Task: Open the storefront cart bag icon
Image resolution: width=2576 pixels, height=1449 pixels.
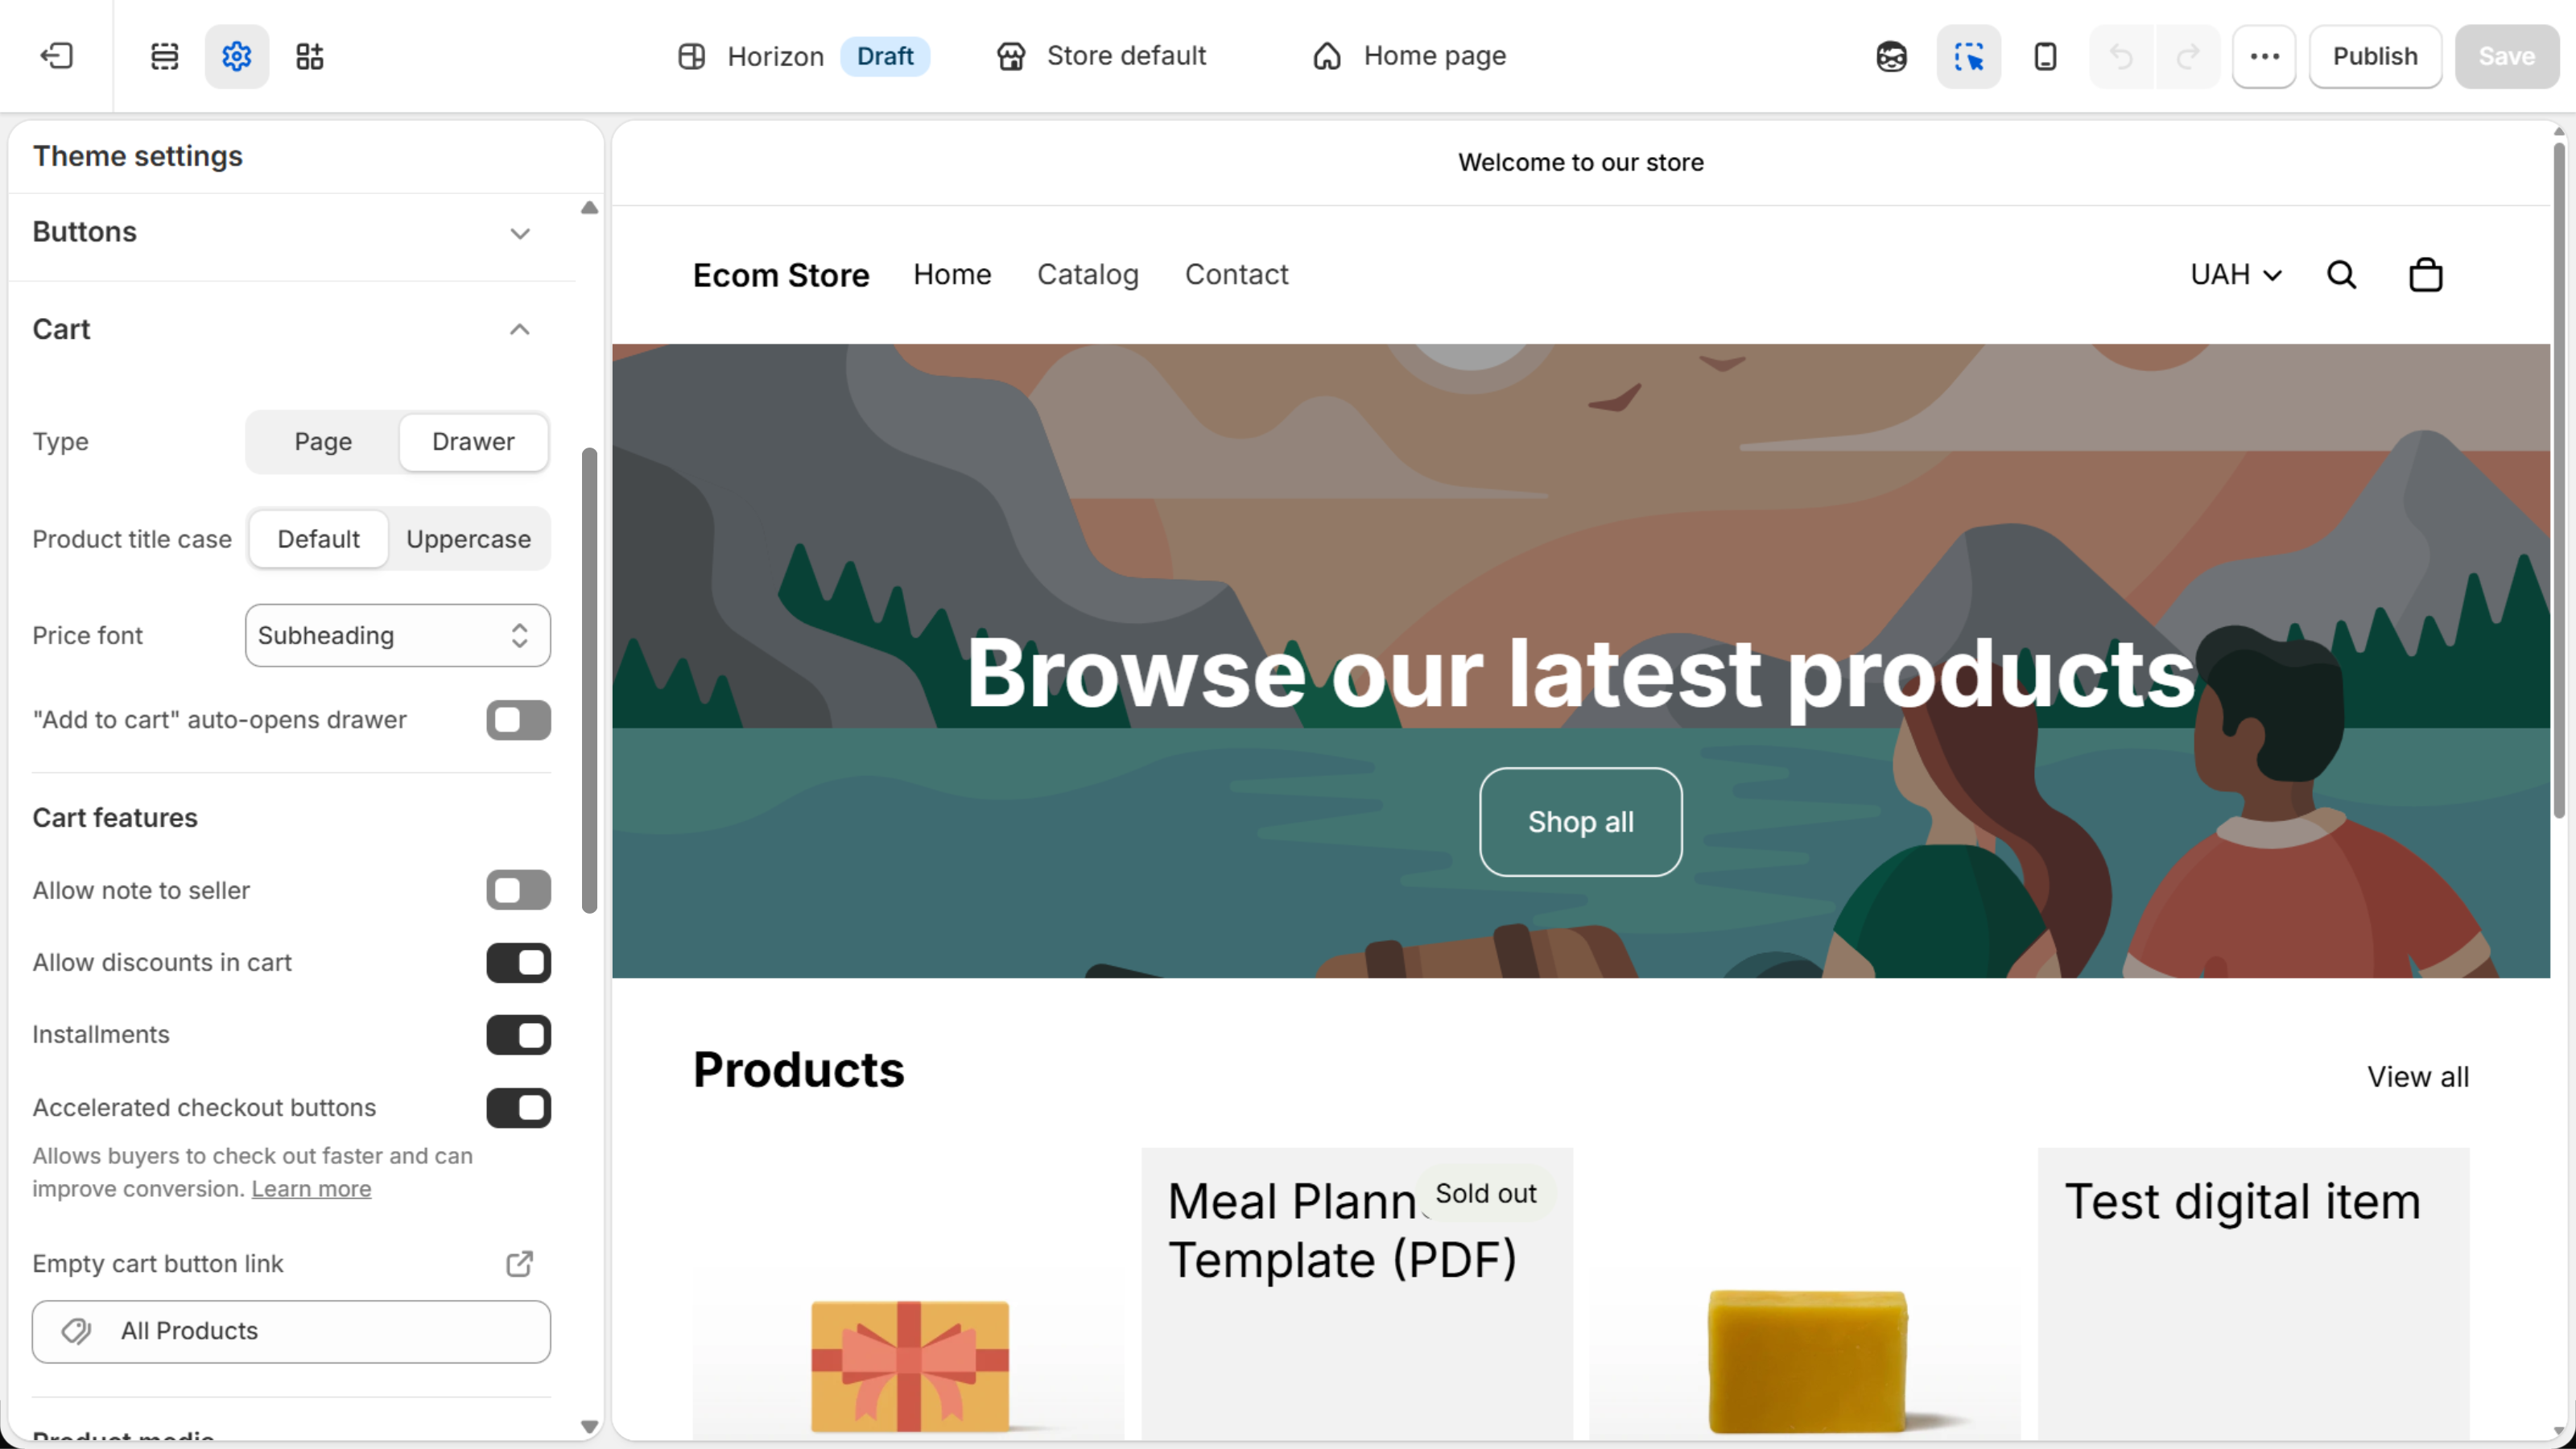Action: [2425, 274]
